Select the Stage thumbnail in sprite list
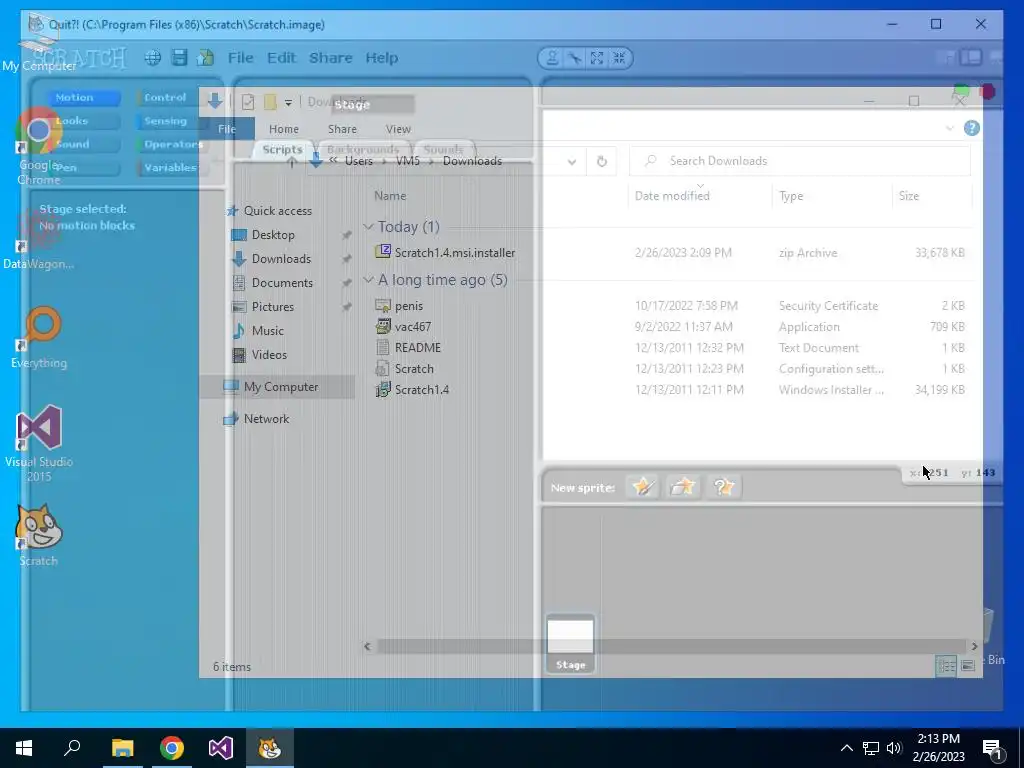 pyautogui.click(x=570, y=644)
